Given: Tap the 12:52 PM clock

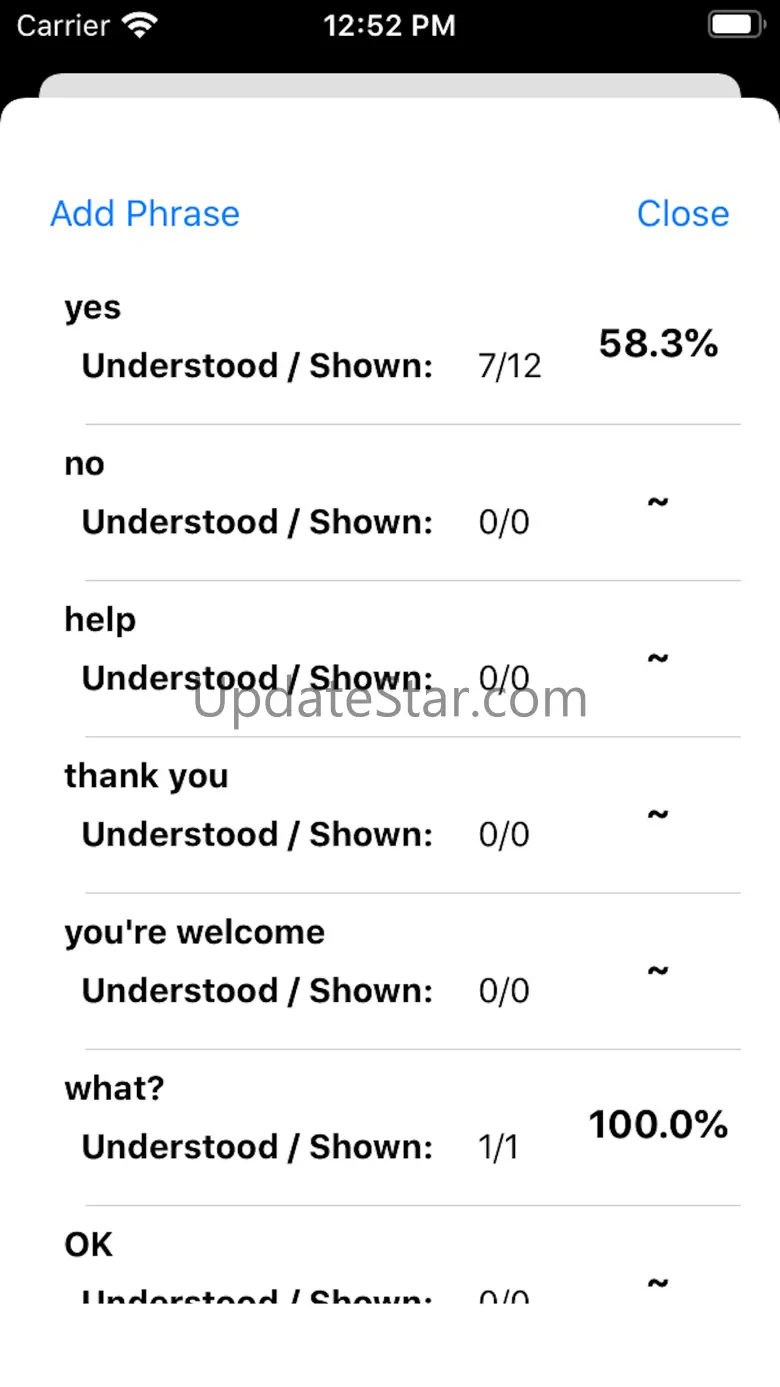Looking at the screenshot, I should pyautogui.click(x=390, y=25).
